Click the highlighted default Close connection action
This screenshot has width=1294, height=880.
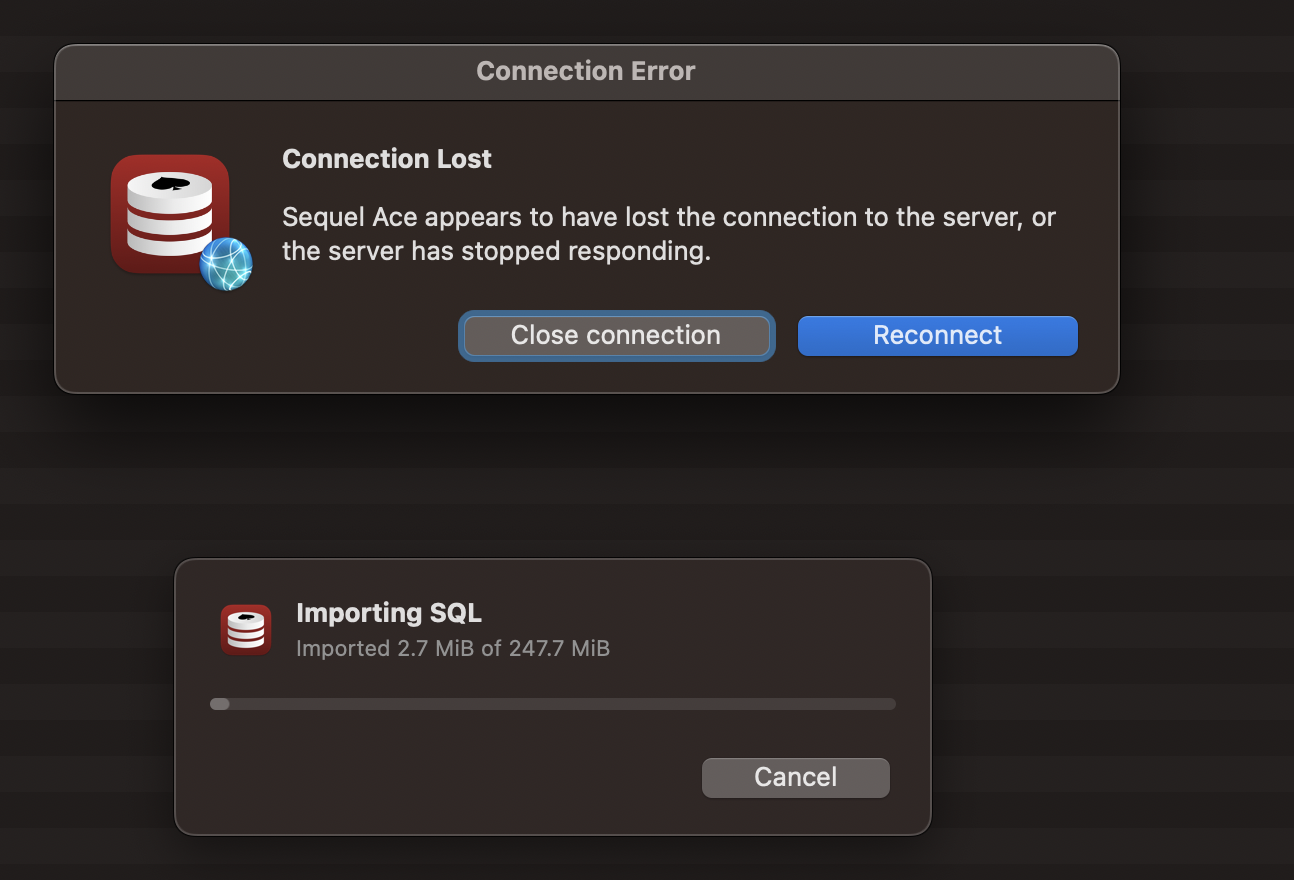[x=616, y=335]
